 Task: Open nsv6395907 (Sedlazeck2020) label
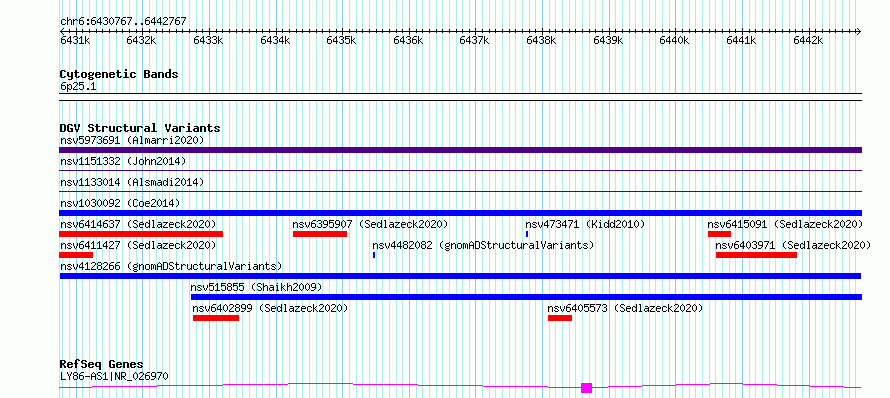click(x=370, y=224)
